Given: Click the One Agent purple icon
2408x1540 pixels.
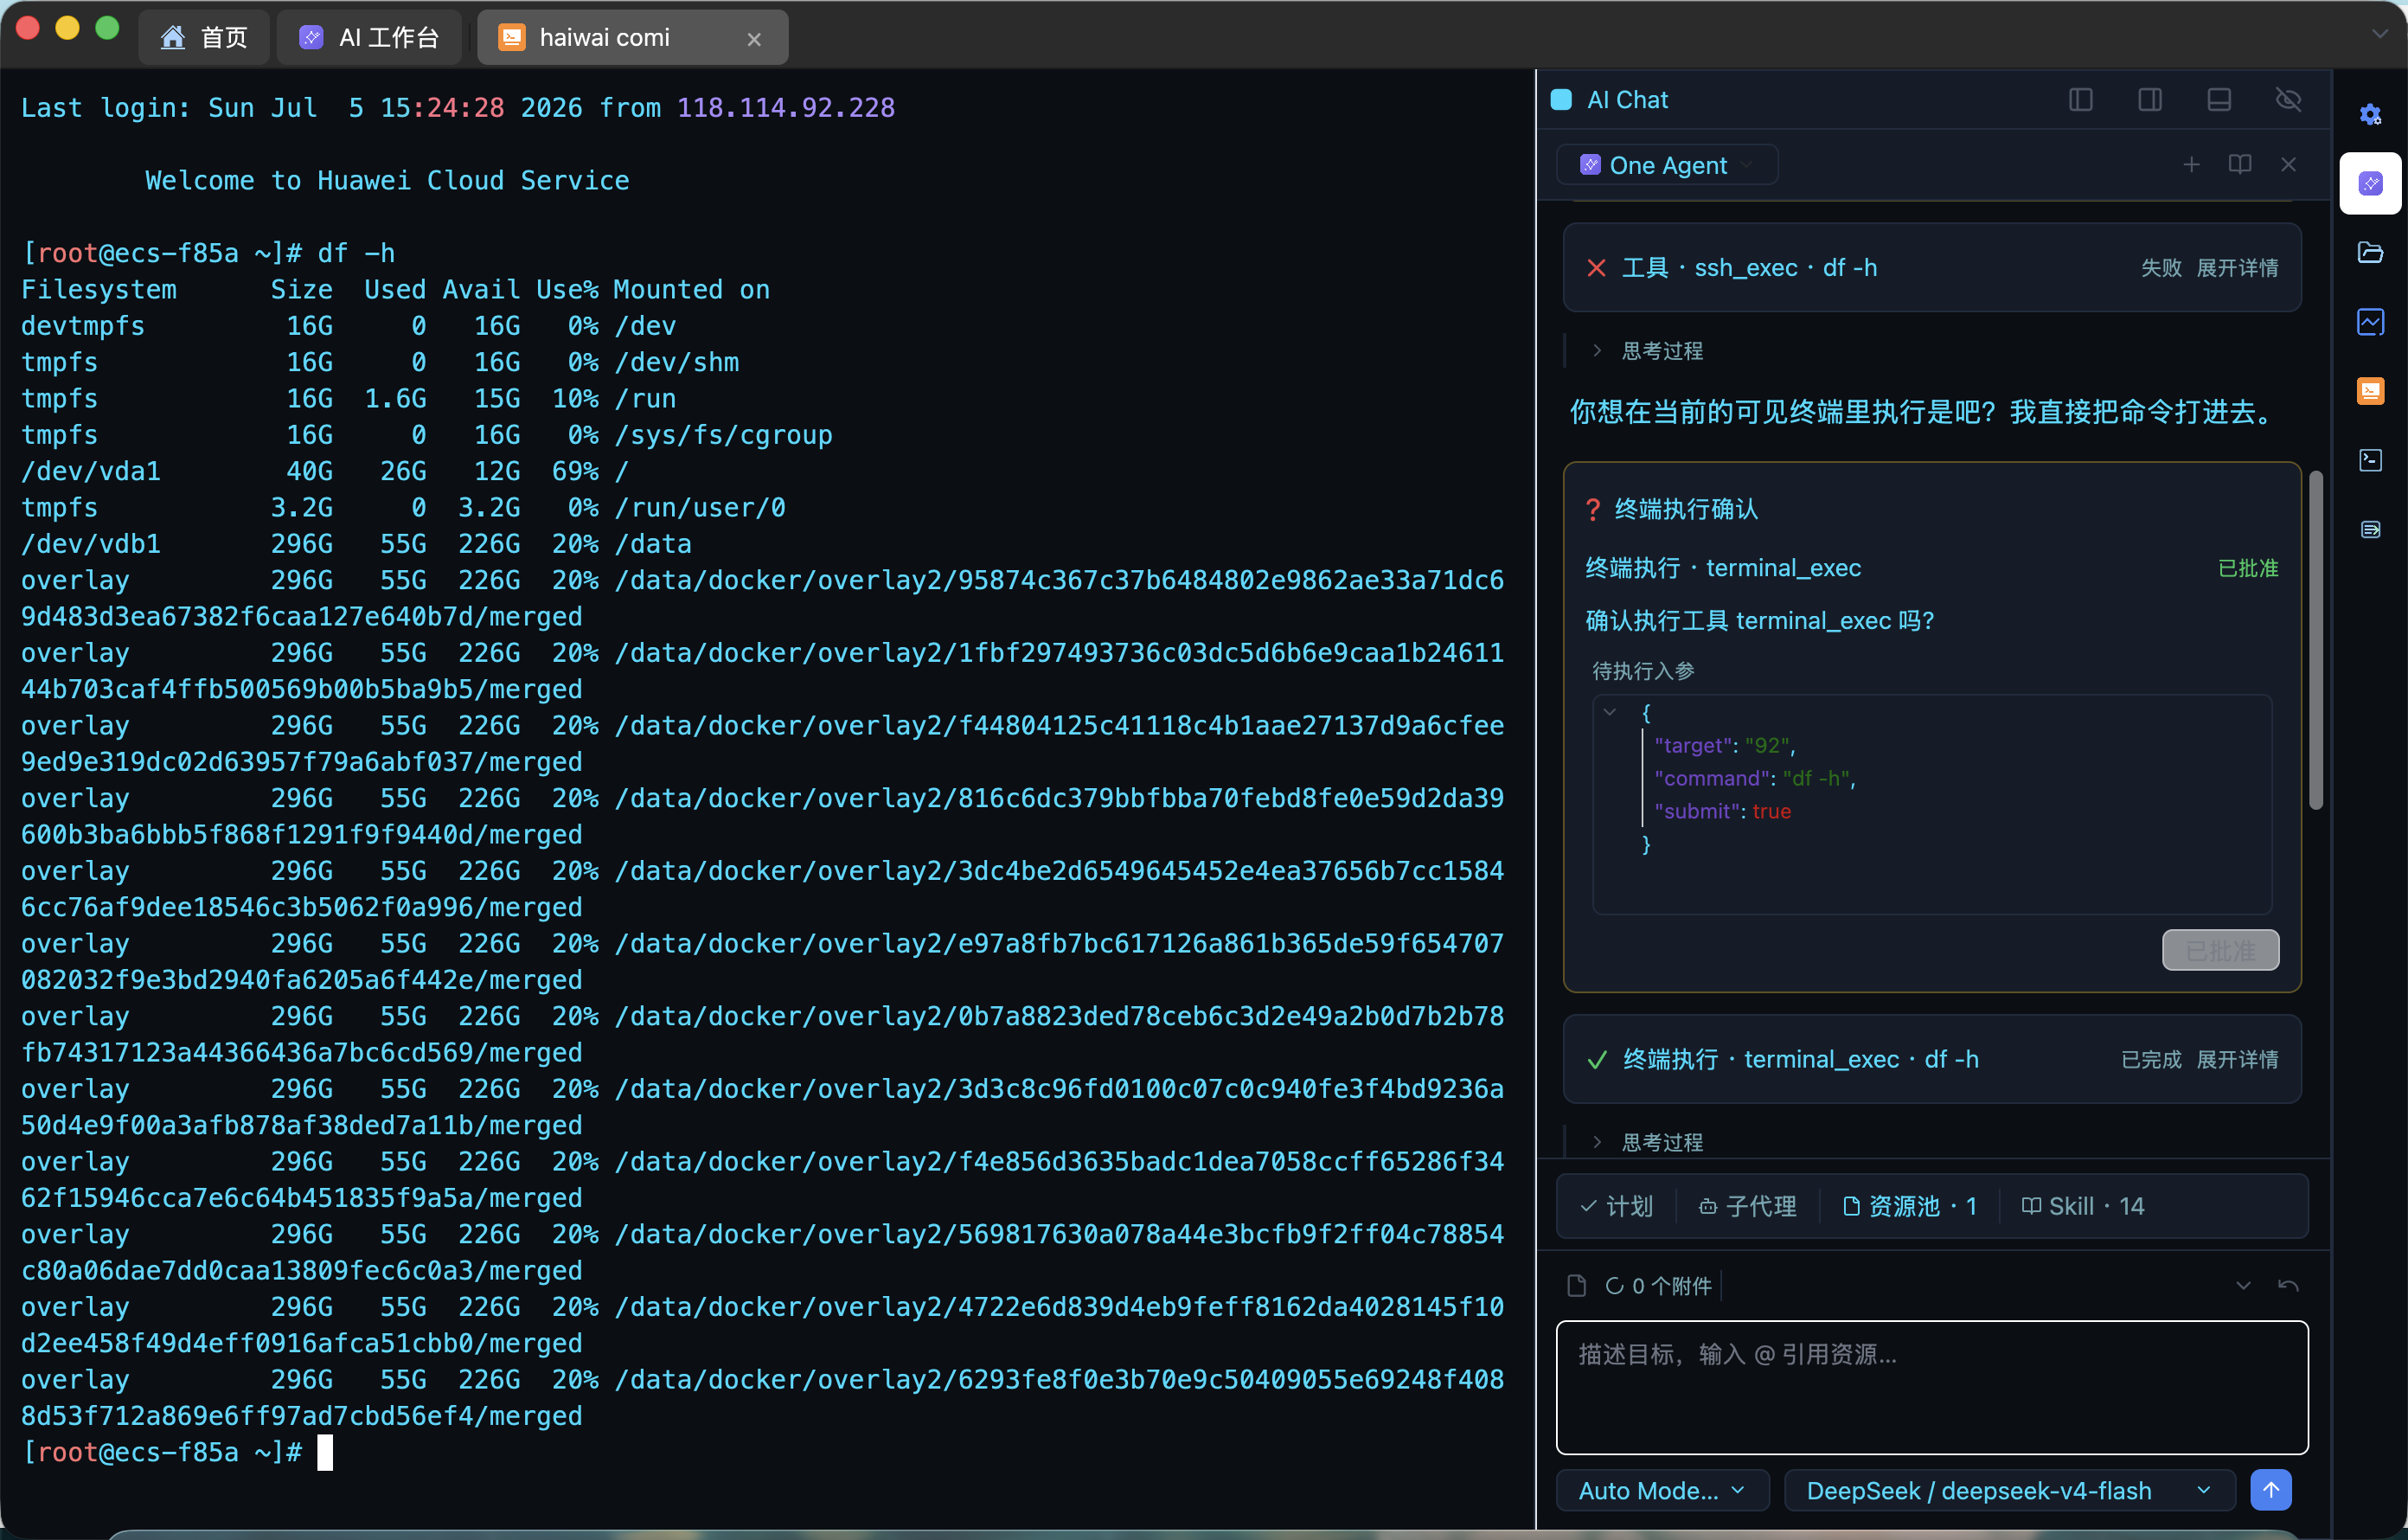Looking at the screenshot, I should [x=1590, y=165].
